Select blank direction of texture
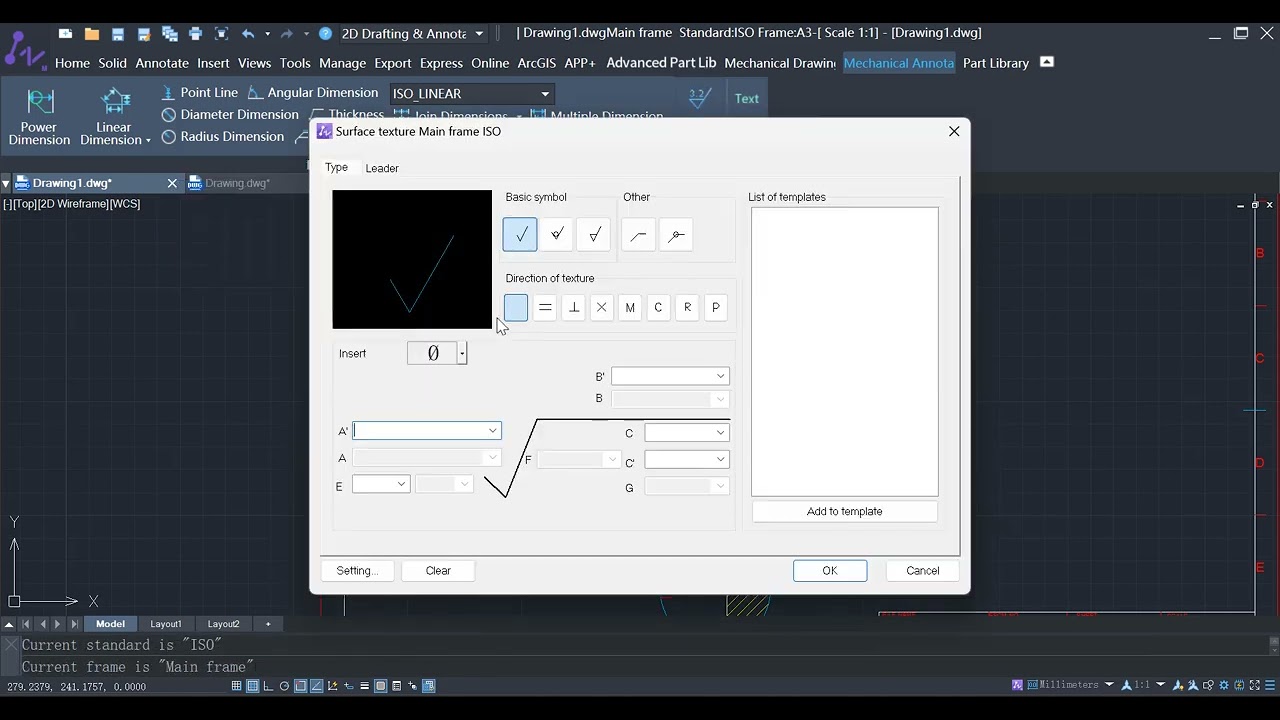Image resolution: width=1280 pixels, height=720 pixels. (x=516, y=308)
